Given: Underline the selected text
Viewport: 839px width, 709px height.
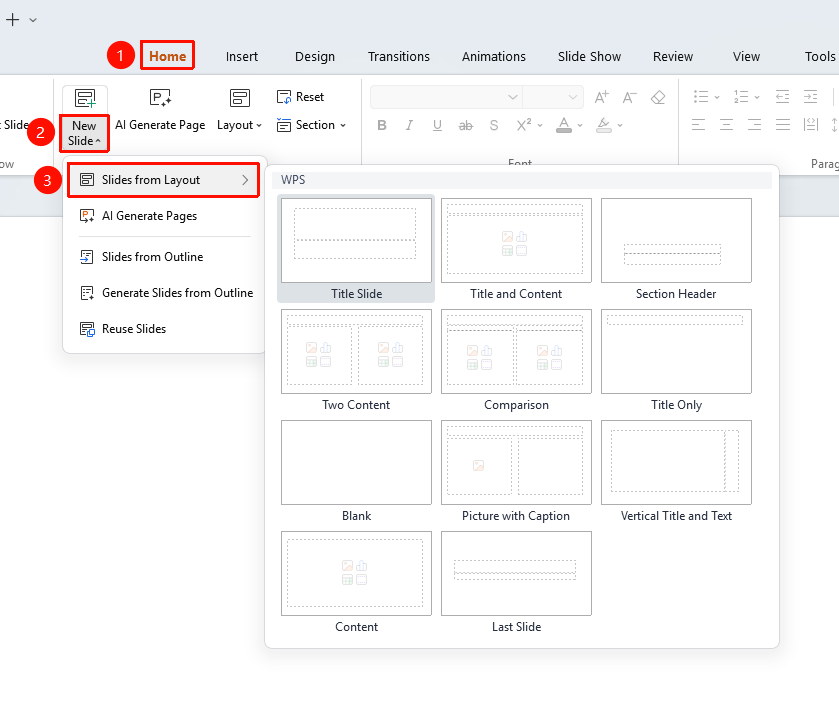Looking at the screenshot, I should click(437, 125).
